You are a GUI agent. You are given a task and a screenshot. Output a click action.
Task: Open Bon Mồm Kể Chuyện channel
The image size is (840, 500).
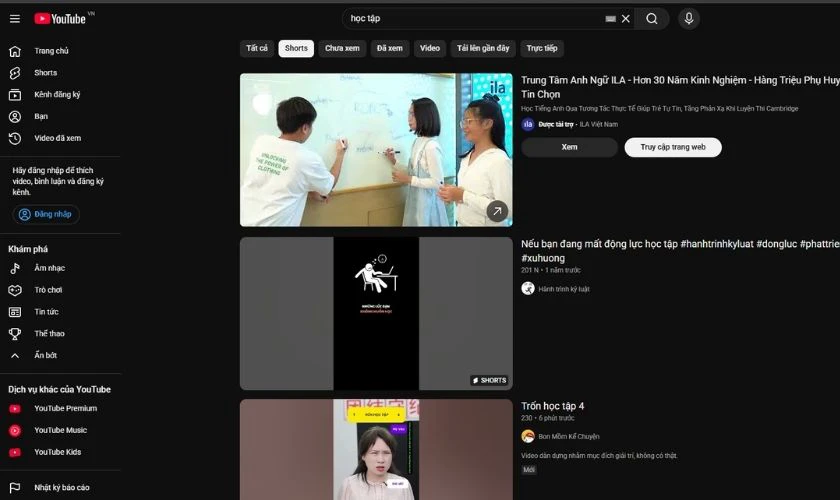tap(568, 436)
